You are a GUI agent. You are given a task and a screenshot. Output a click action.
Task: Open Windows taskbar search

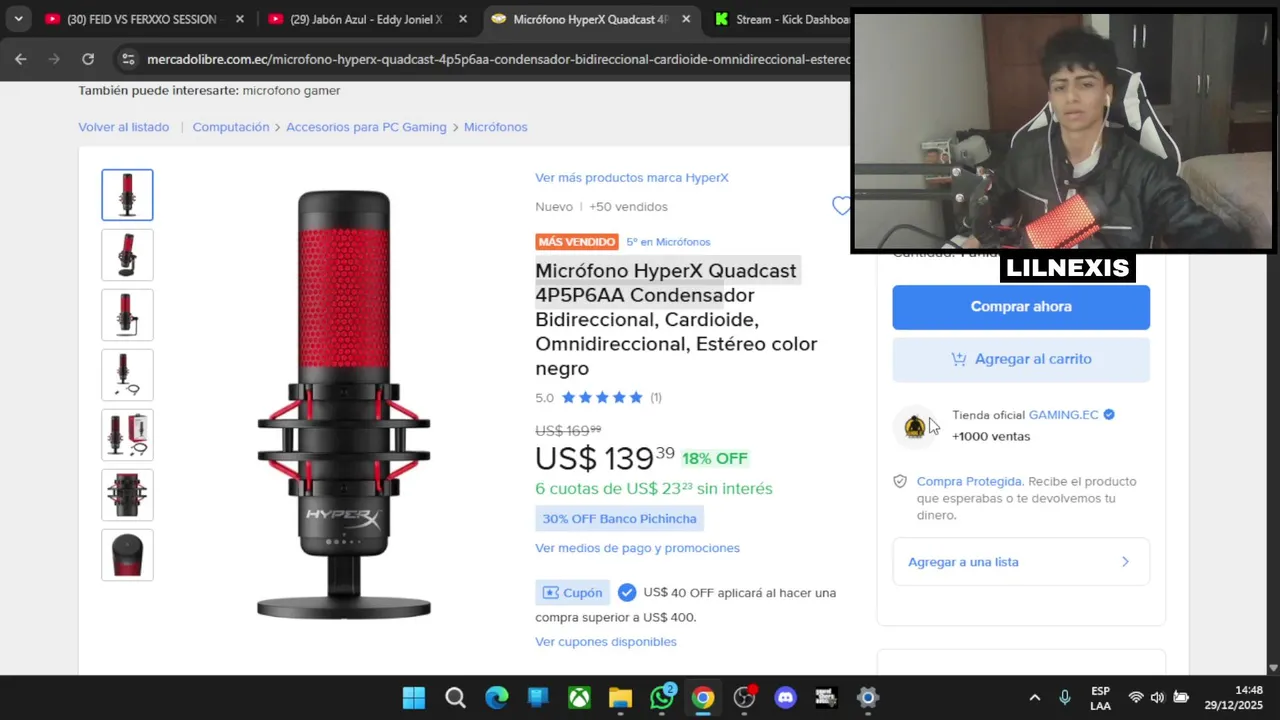(x=455, y=698)
